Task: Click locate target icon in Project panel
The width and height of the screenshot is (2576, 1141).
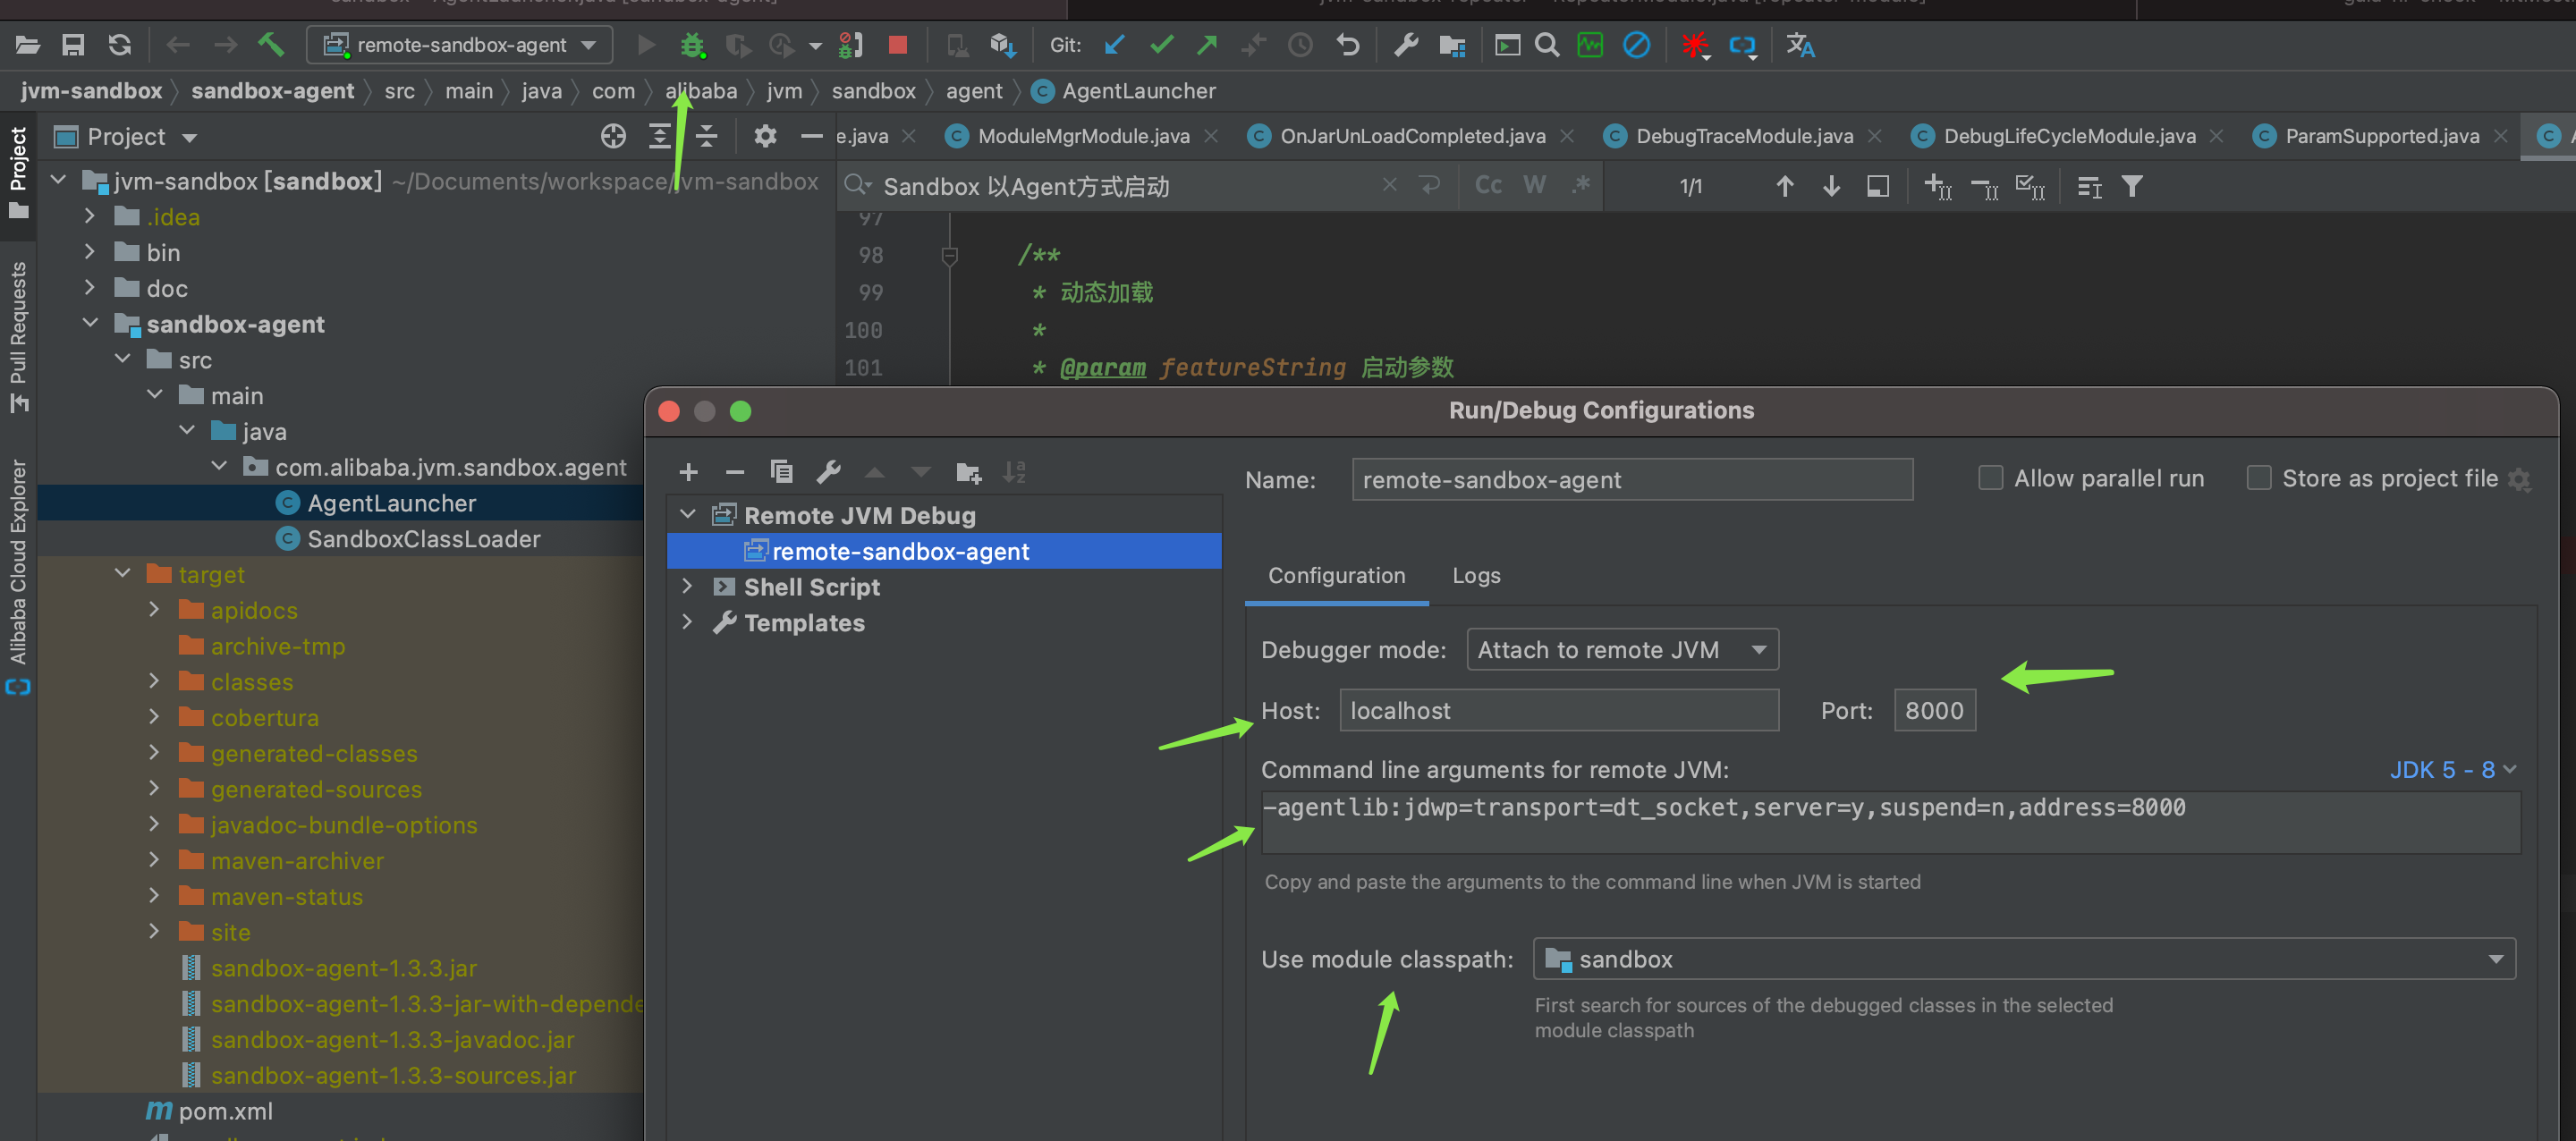Action: (x=613, y=136)
